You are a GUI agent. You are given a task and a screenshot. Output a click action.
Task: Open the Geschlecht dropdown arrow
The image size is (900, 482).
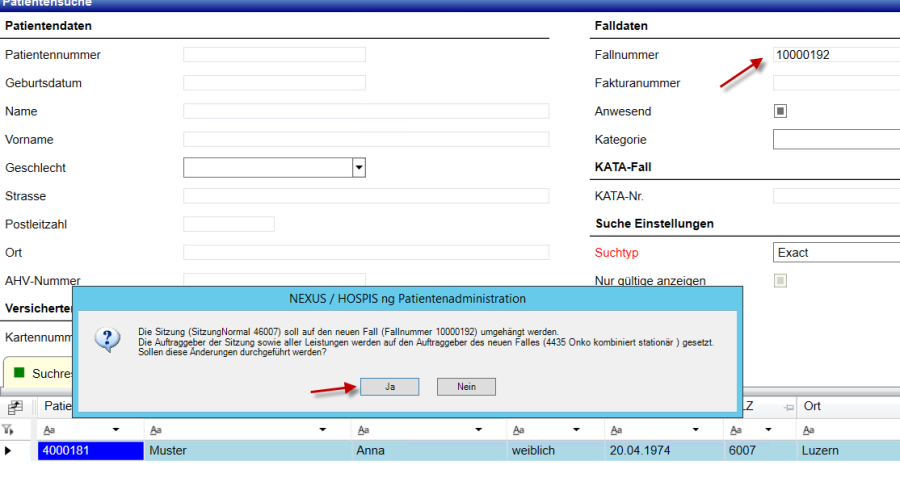click(359, 168)
